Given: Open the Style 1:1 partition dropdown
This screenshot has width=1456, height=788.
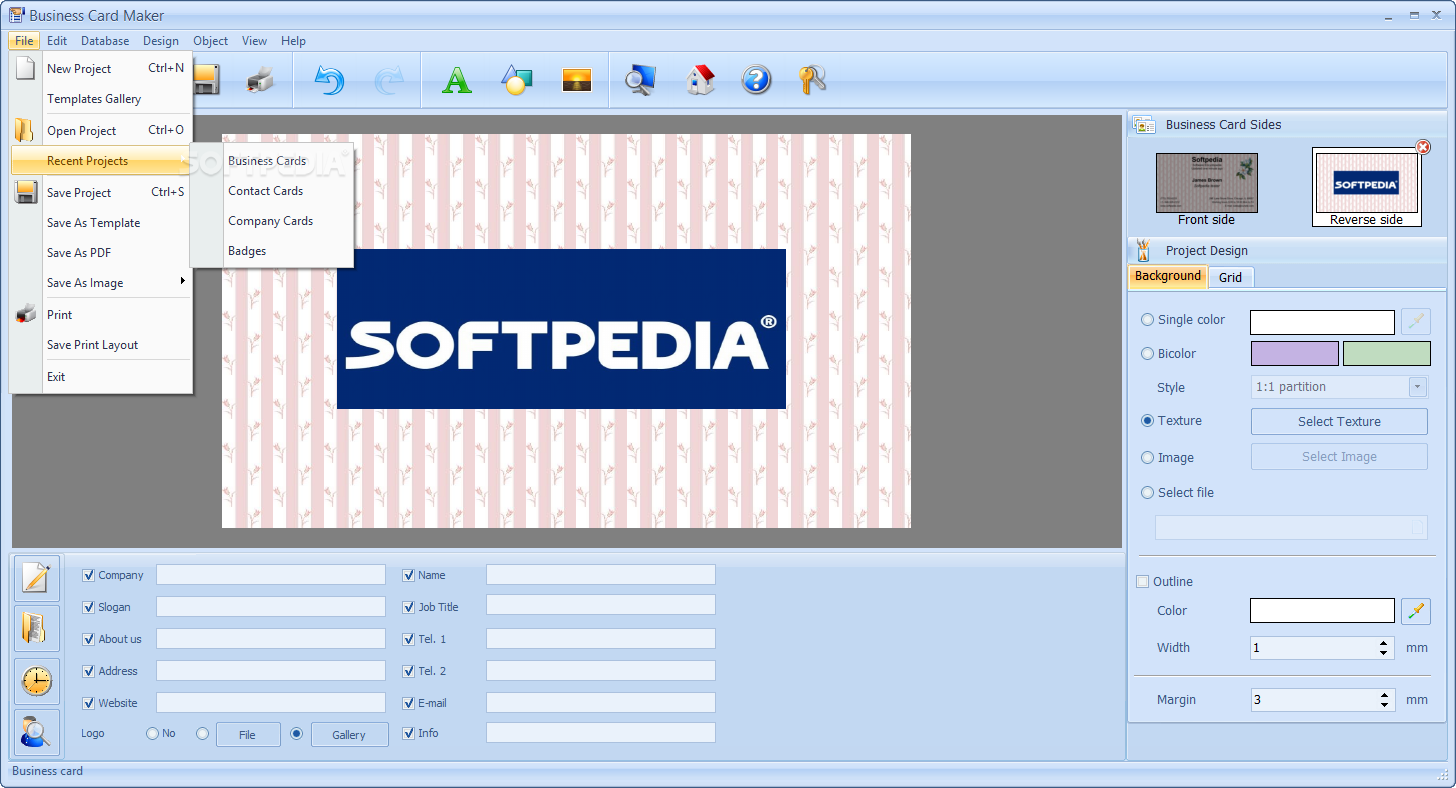Looking at the screenshot, I should coord(1418,387).
